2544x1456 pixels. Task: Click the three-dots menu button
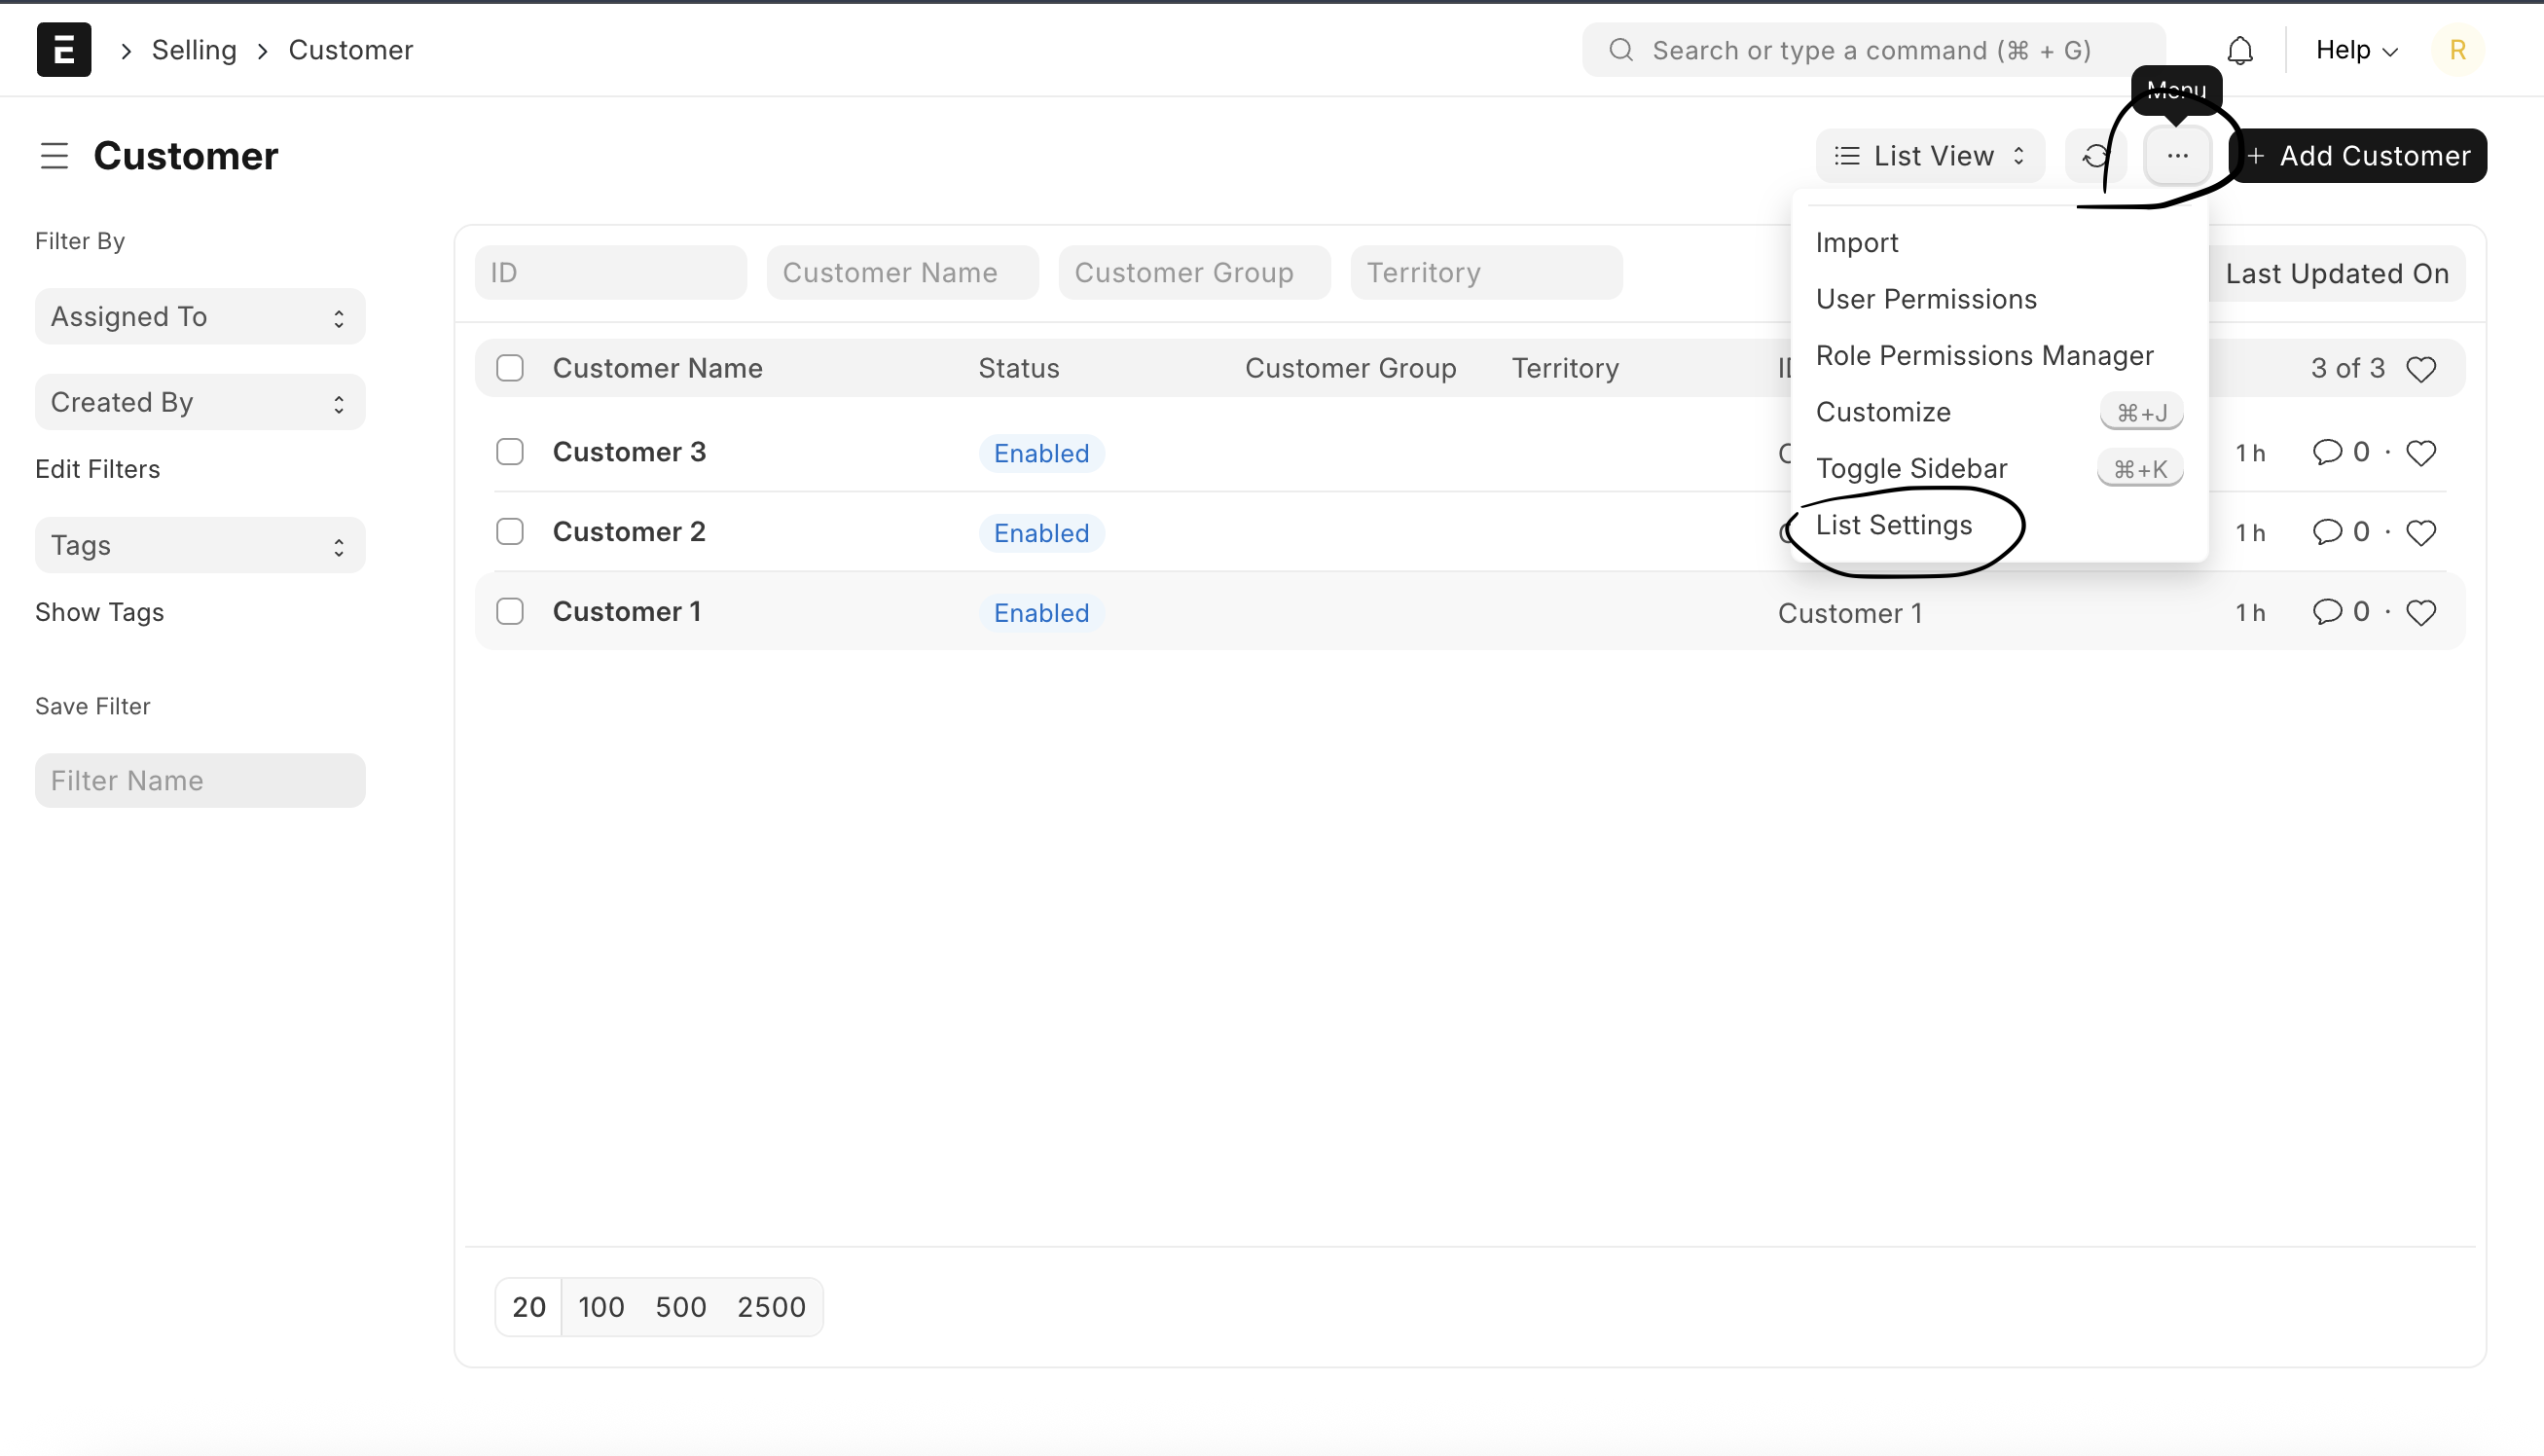coord(2177,156)
